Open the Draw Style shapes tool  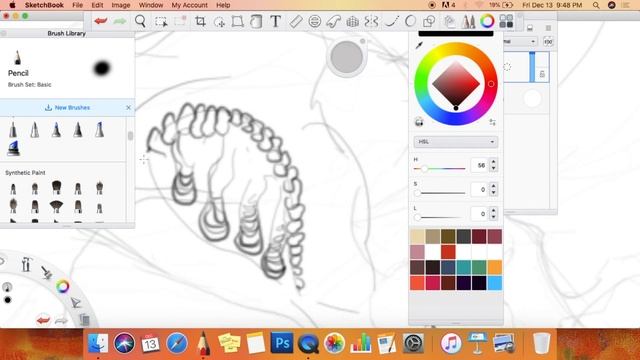tap(429, 21)
